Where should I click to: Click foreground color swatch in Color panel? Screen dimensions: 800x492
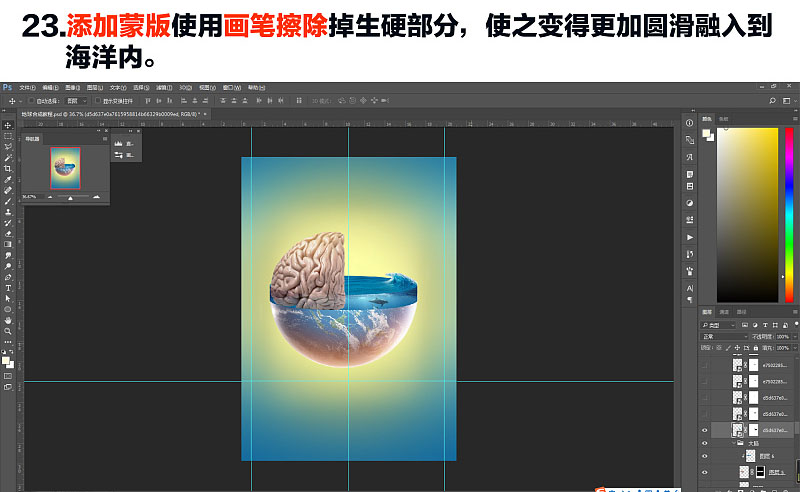pos(706,134)
